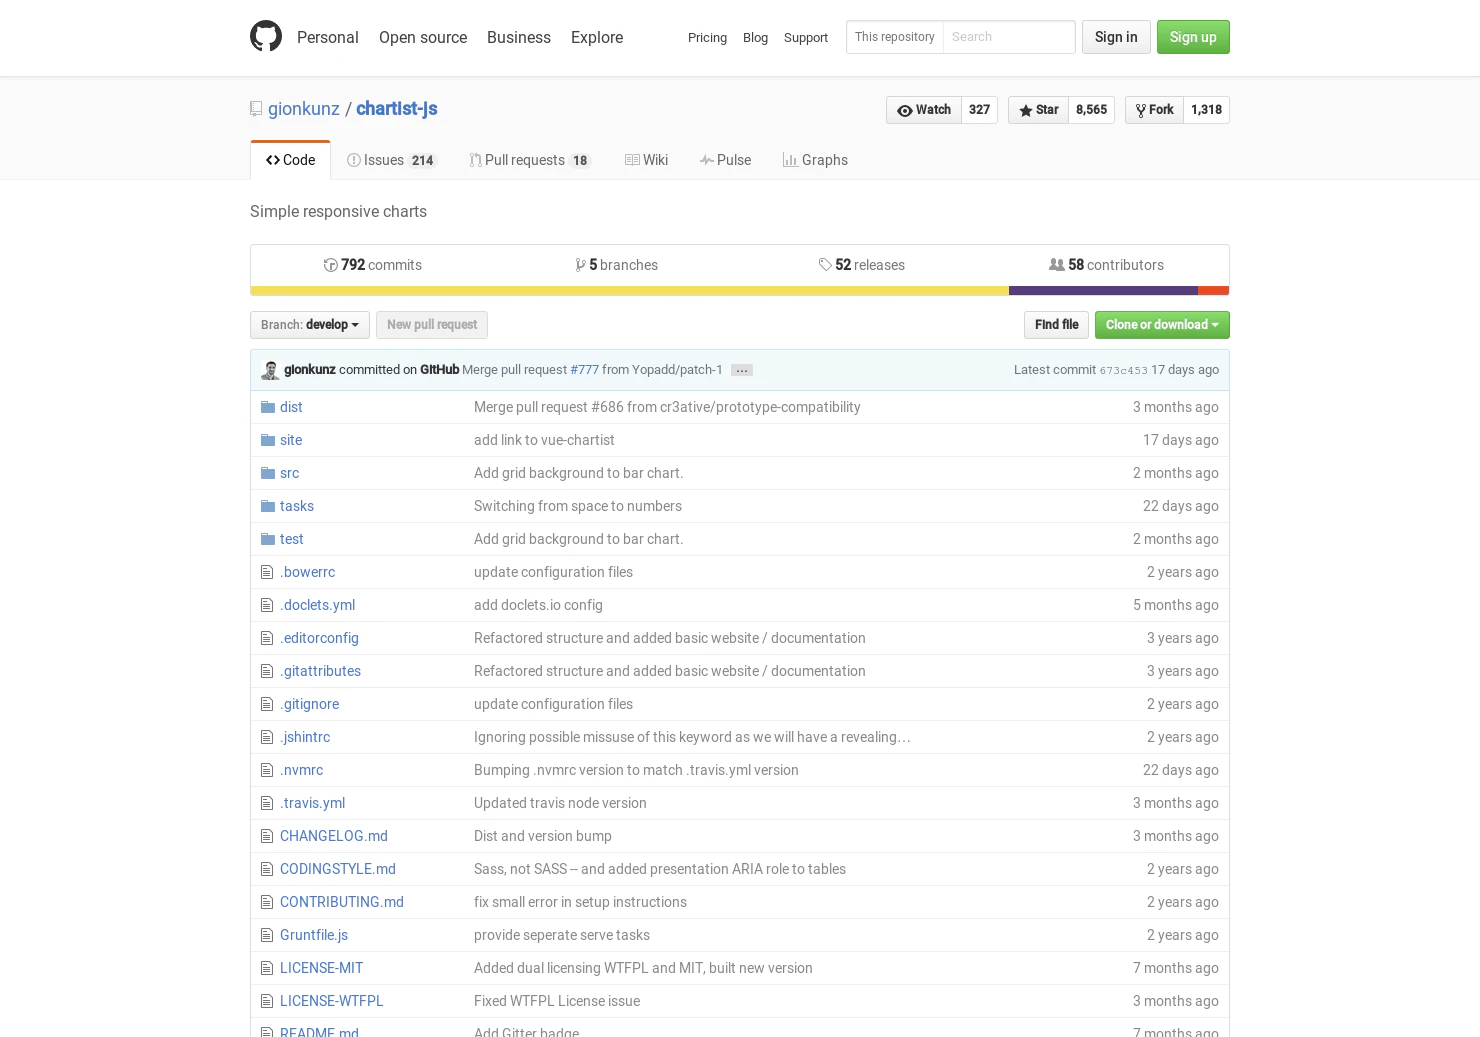Open the 5 branches link

[x=617, y=265]
